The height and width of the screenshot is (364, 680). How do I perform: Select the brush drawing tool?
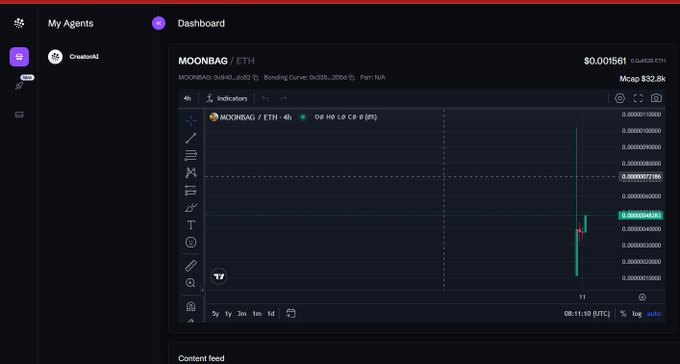[x=191, y=208]
